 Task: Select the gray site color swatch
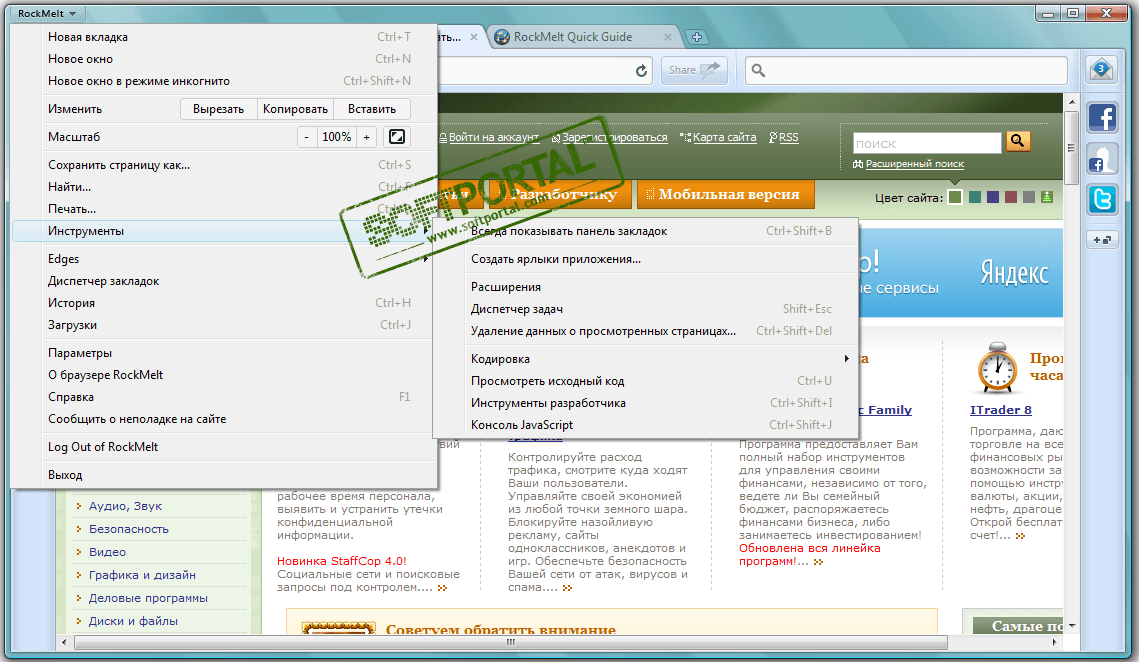click(x=1029, y=197)
